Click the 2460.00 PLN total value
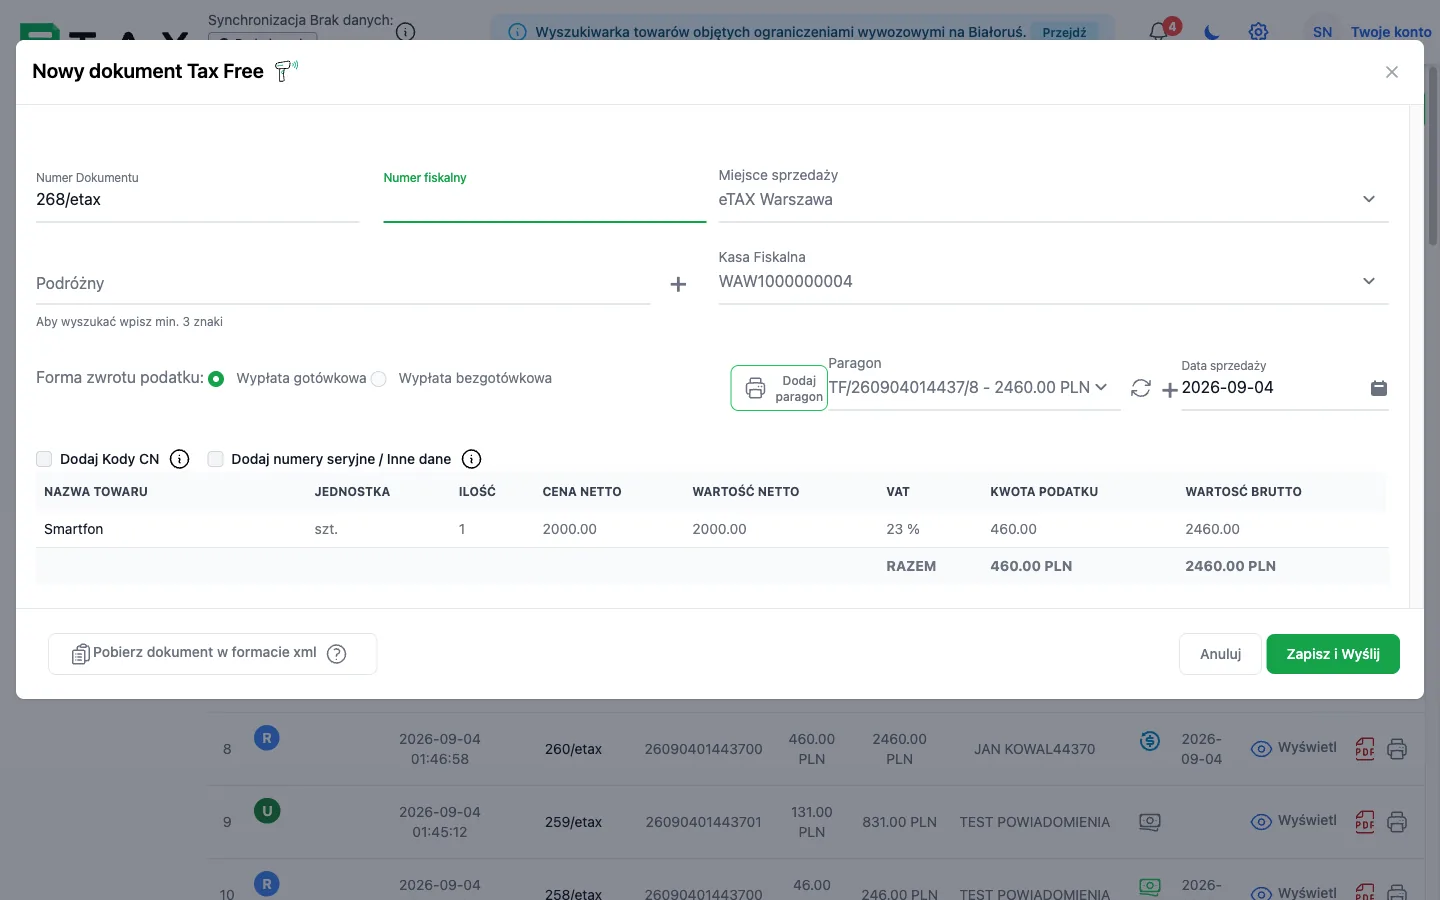Viewport: 1440px width, 900px height. coord(1230,566)
